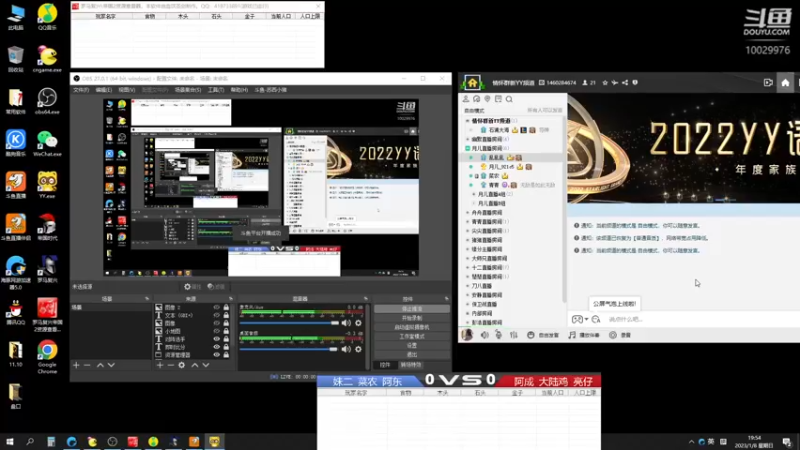Viewport: 800px width, 450px height.
Task: Open the WeChat.exe desktop icon
Action: pos(47,143)
